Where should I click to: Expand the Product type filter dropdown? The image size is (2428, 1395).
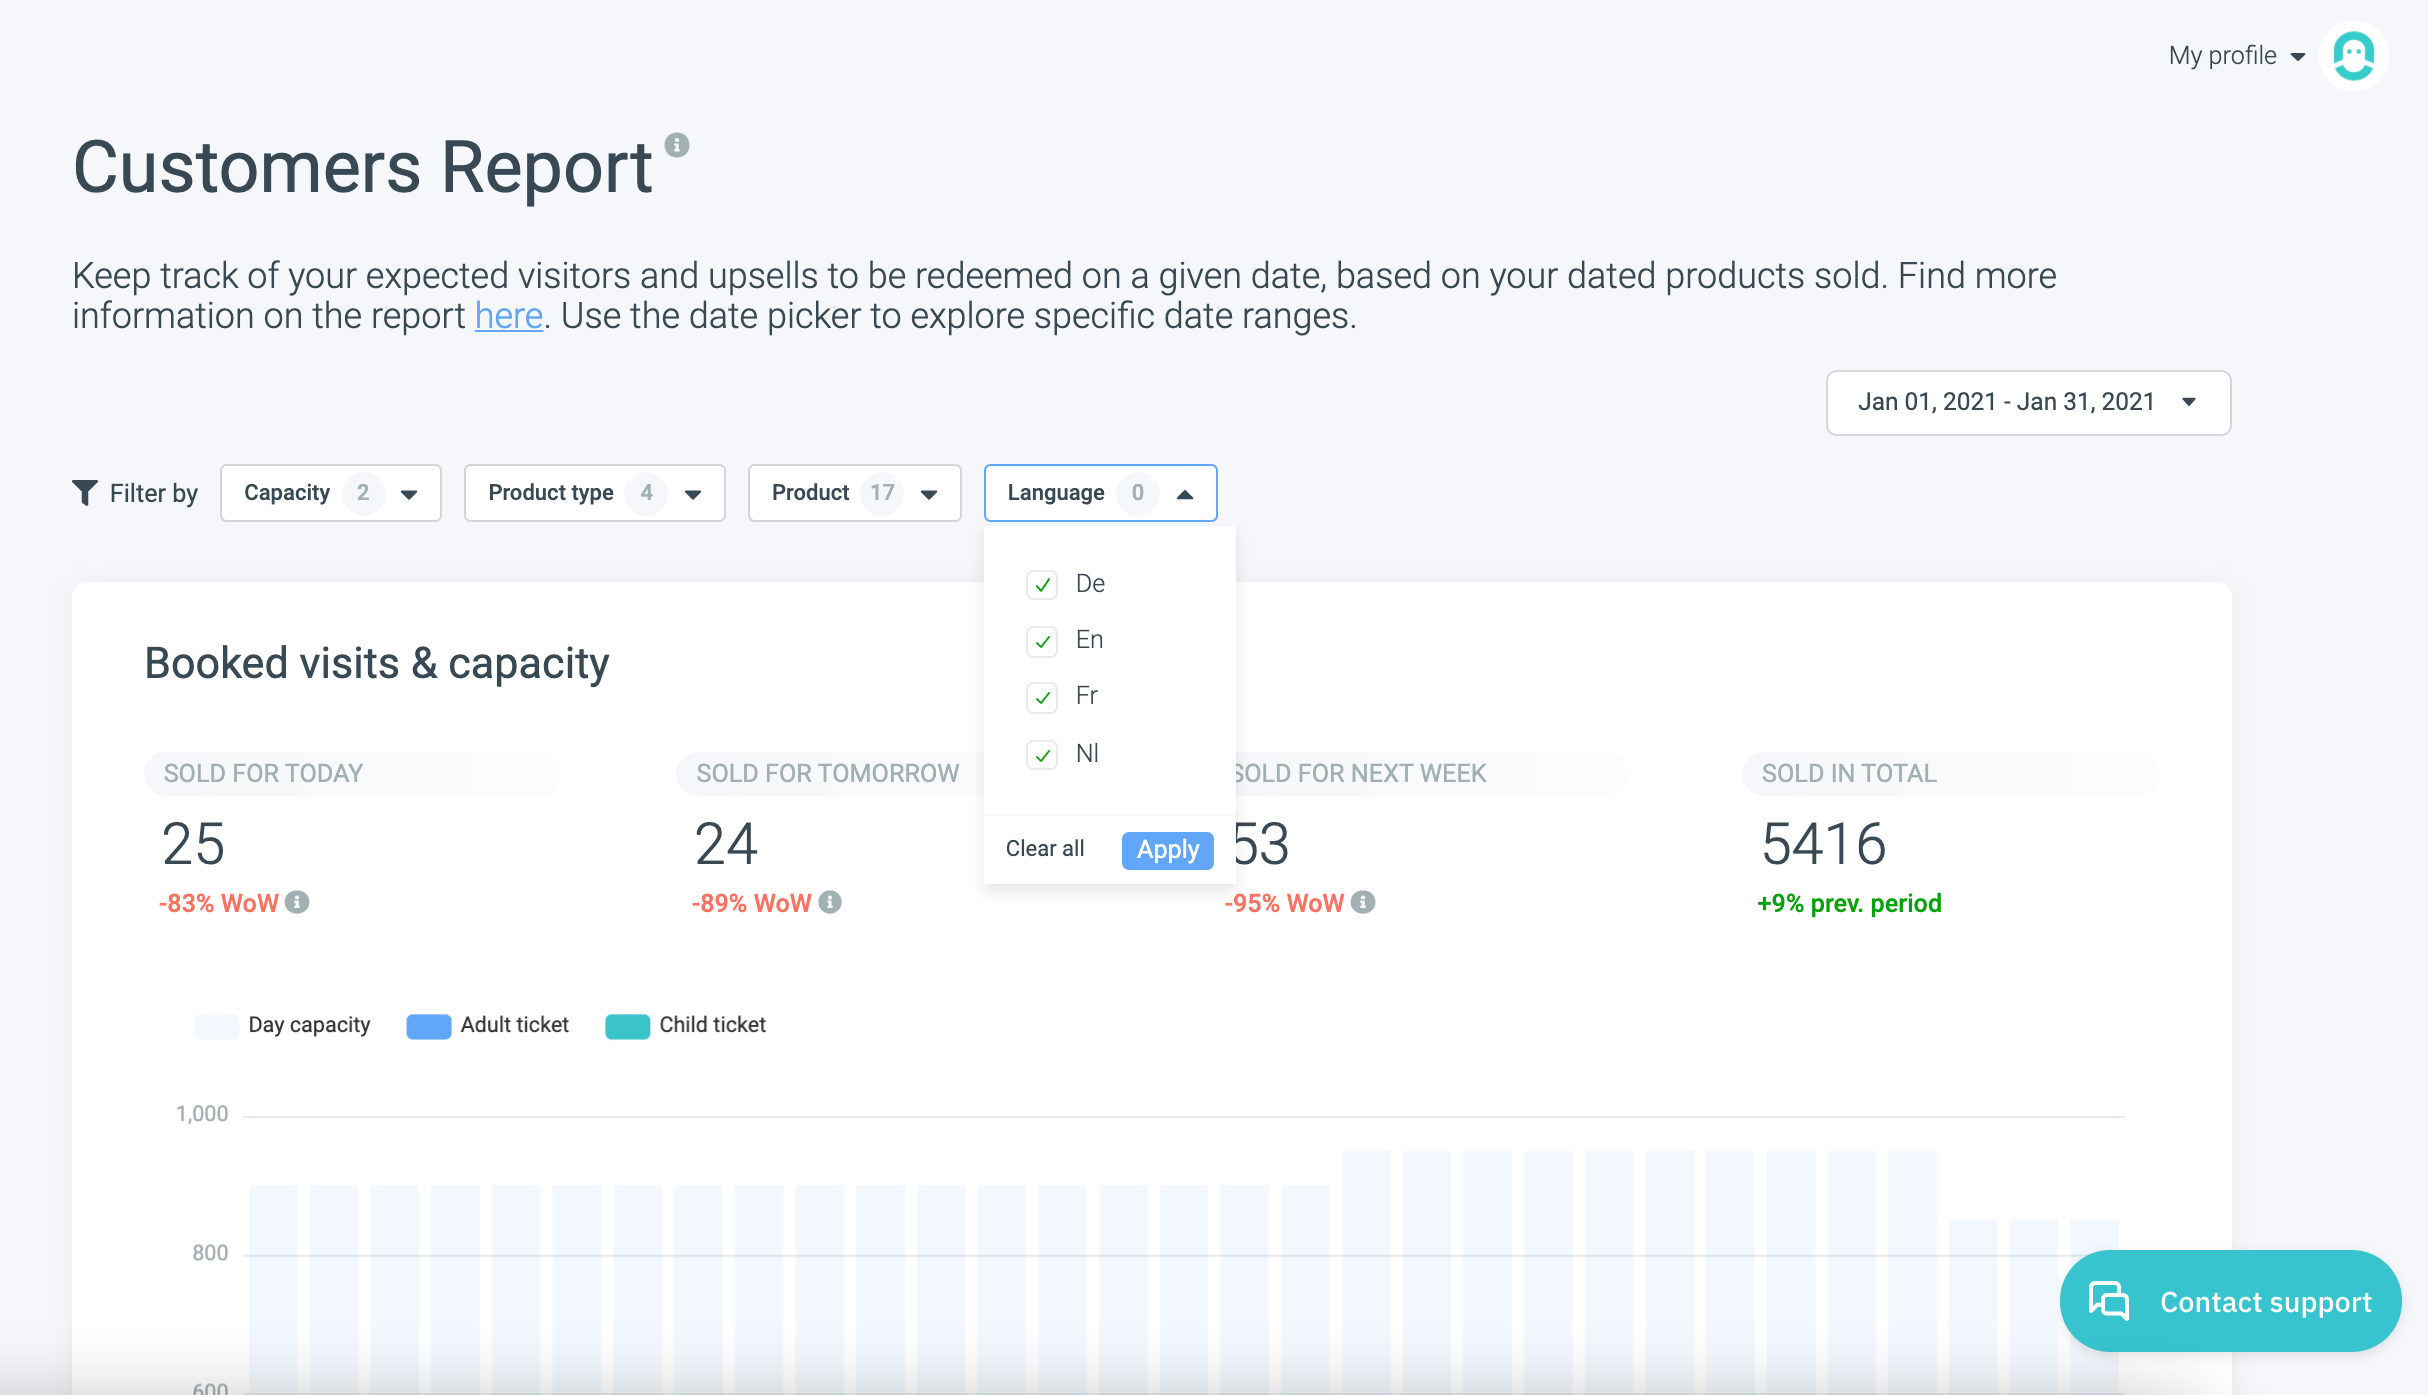click(594, 493)
